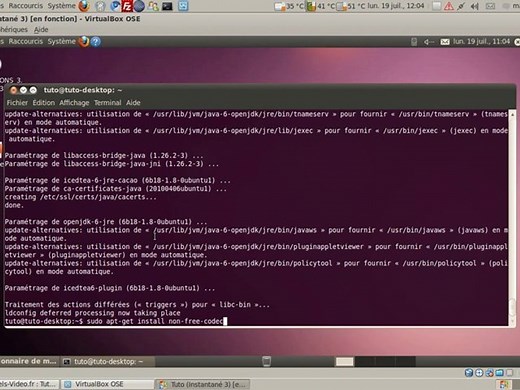Open Système menu in the guest panel

point(61,41)
